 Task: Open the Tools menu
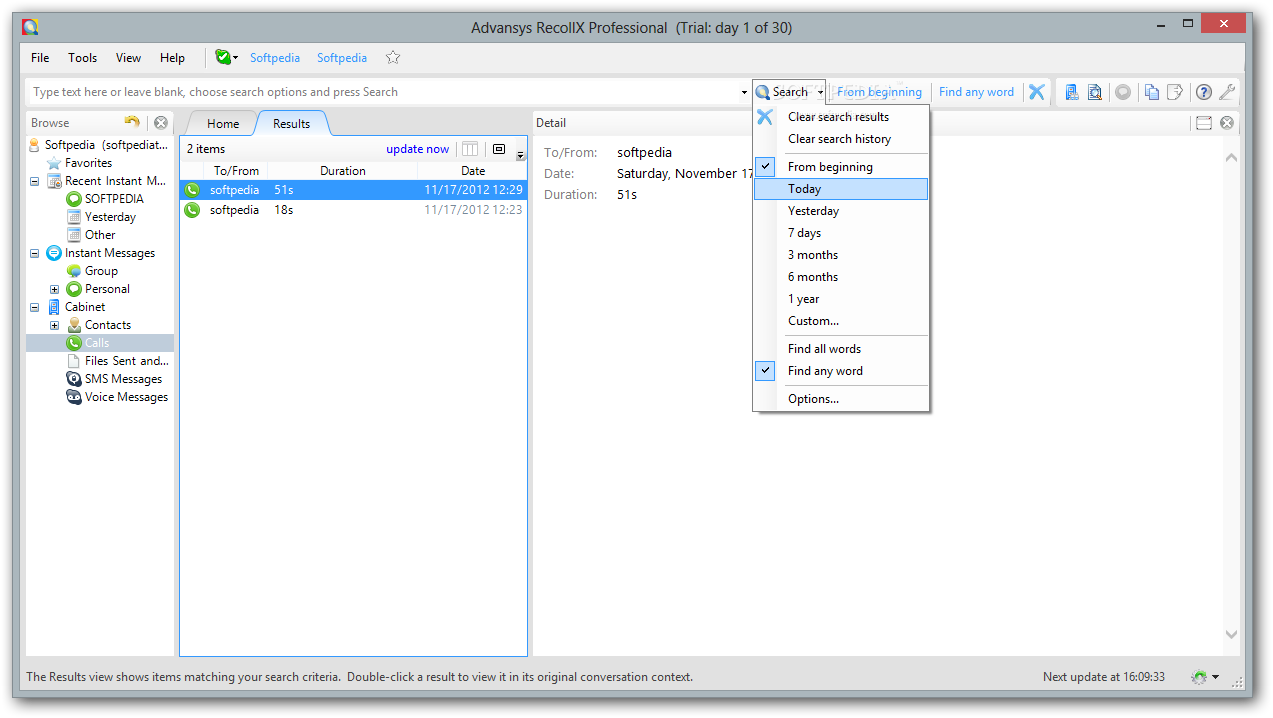(83, 58)
